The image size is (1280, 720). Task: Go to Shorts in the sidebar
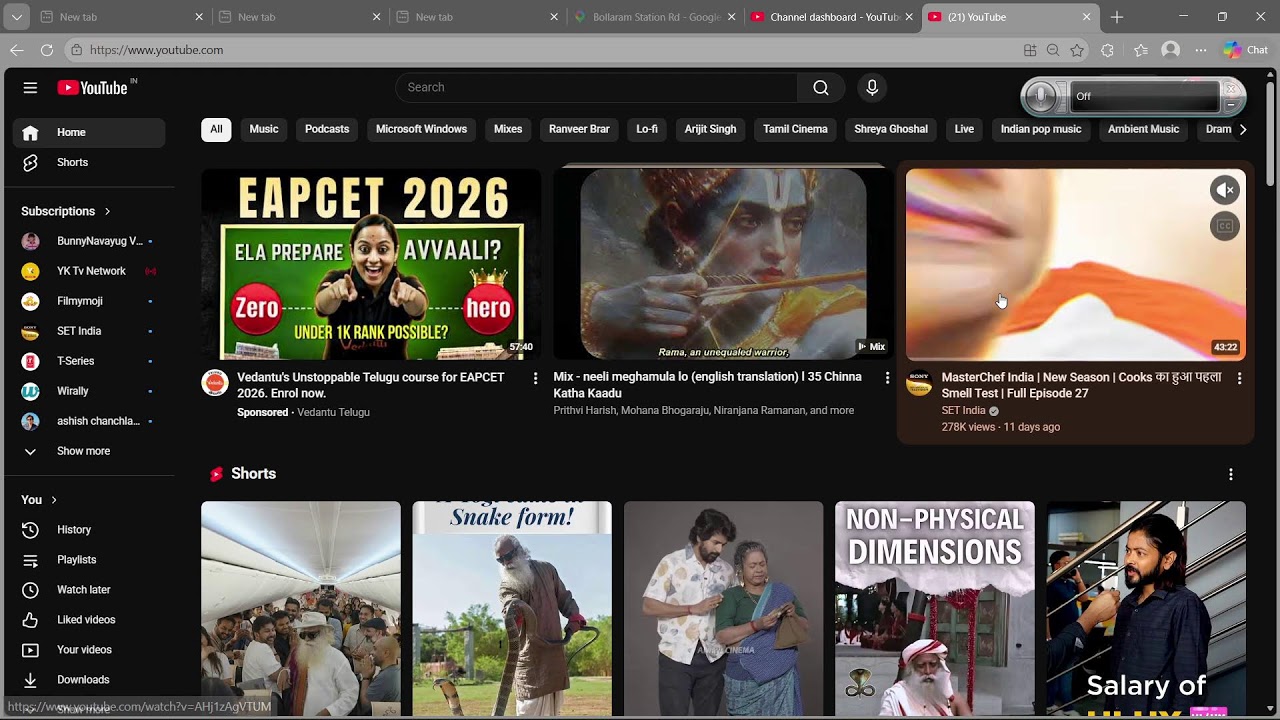[89, 162]
